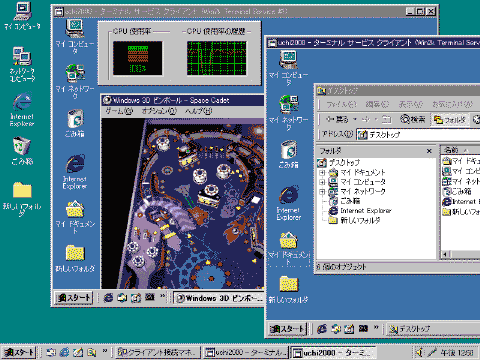Expand マイ ドキュメント in folder tree
Screen dimensions: 480x360
point(322,173)
